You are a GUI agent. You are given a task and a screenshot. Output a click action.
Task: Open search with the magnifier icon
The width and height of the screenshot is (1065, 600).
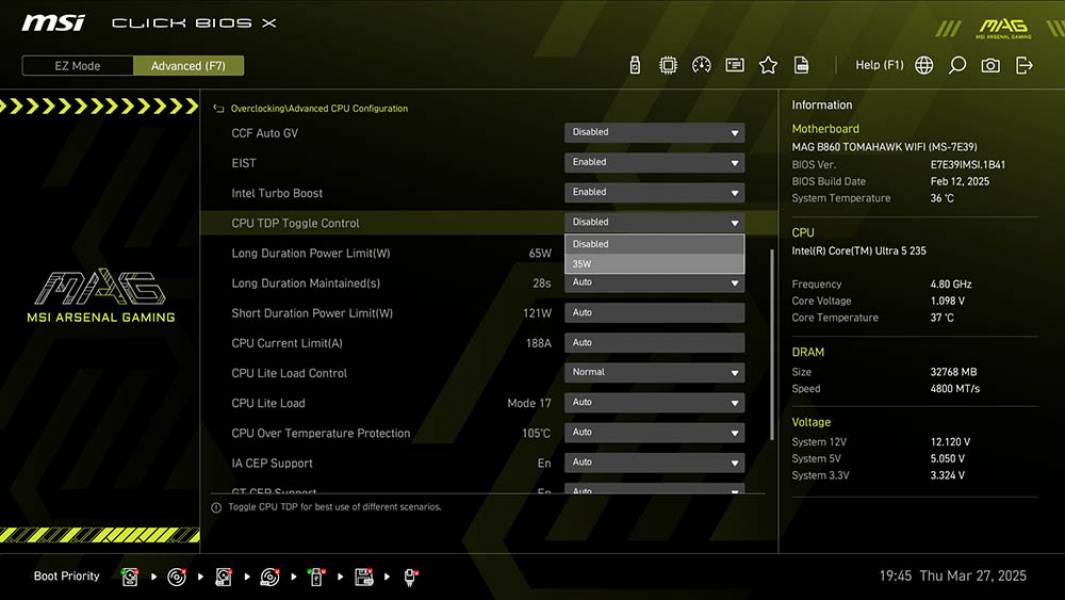tap(957, 65)
